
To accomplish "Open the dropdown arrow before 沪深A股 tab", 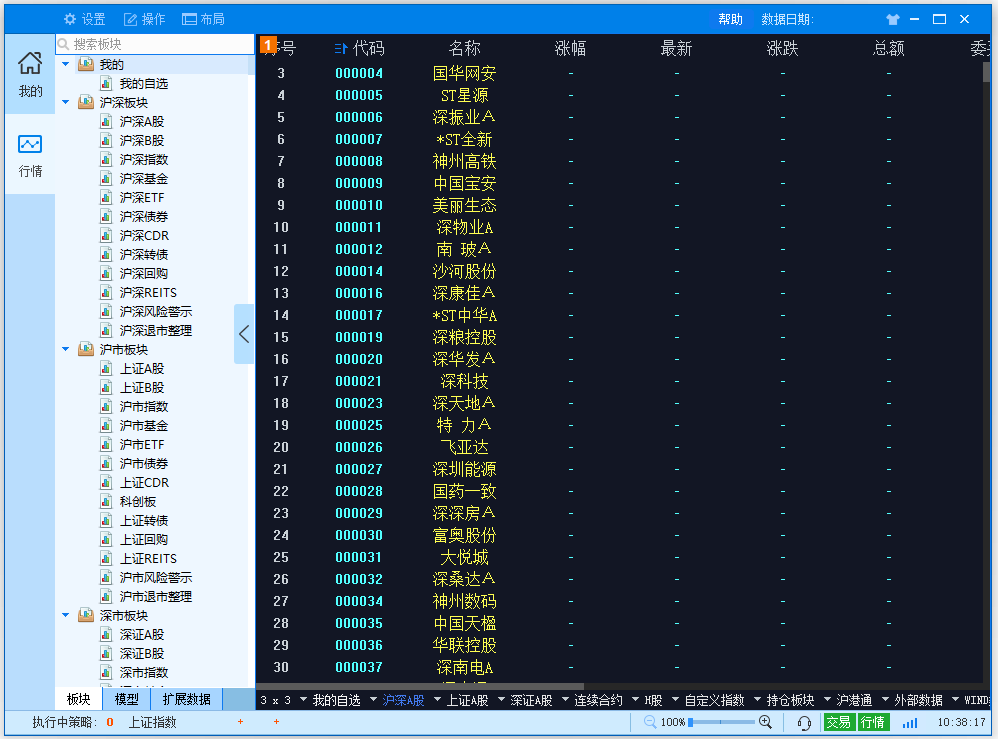I will pyautogui.click(x=374, y=700).
